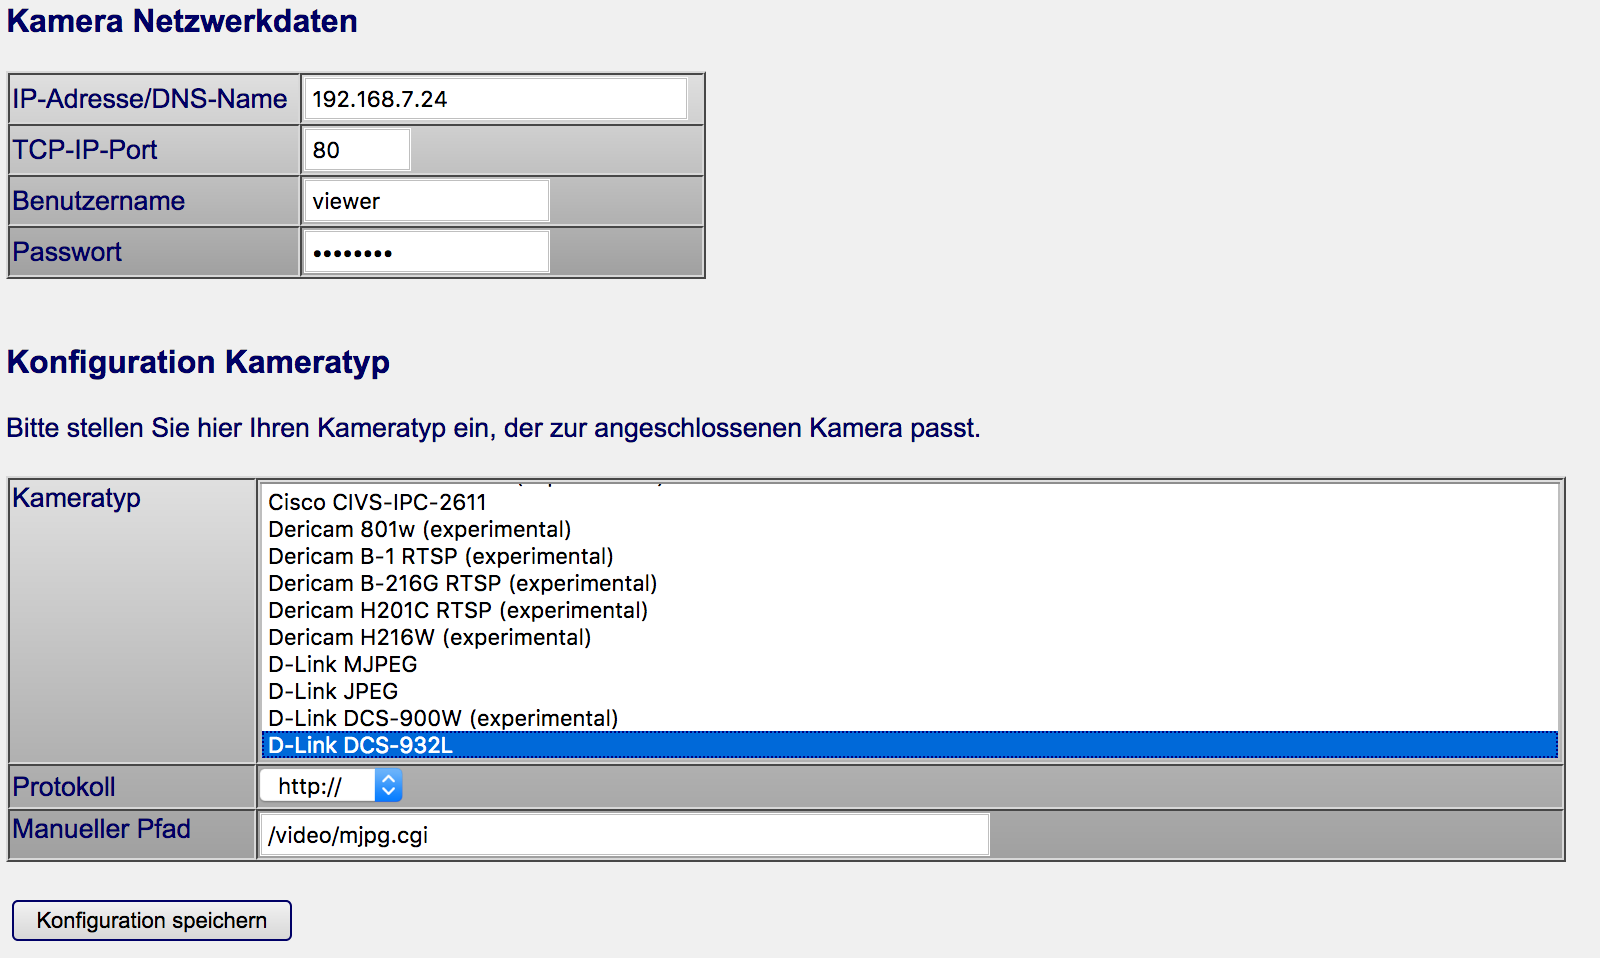The height and width of the screenshot is (958, 1600).
Task: Open the Protokoll http:// dropdown
Action: click(331, 786)
